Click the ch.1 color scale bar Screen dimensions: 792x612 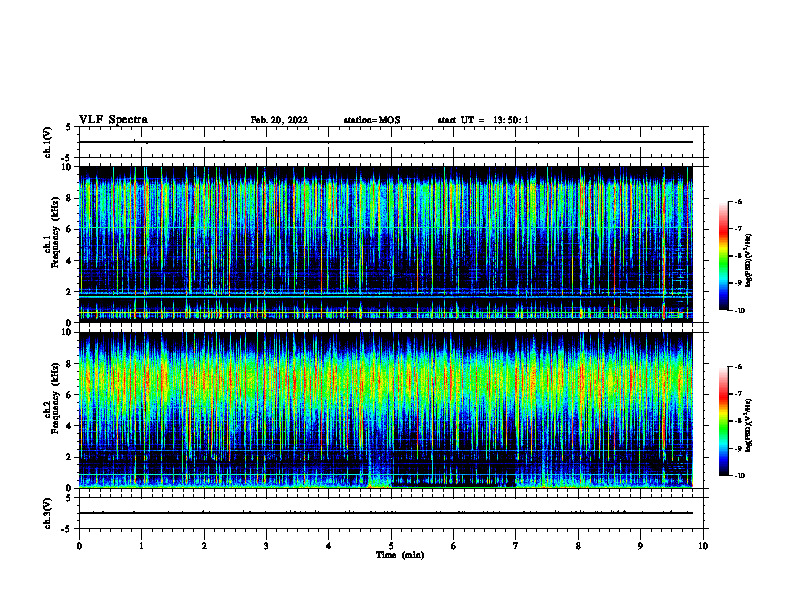tap(723, 256)
